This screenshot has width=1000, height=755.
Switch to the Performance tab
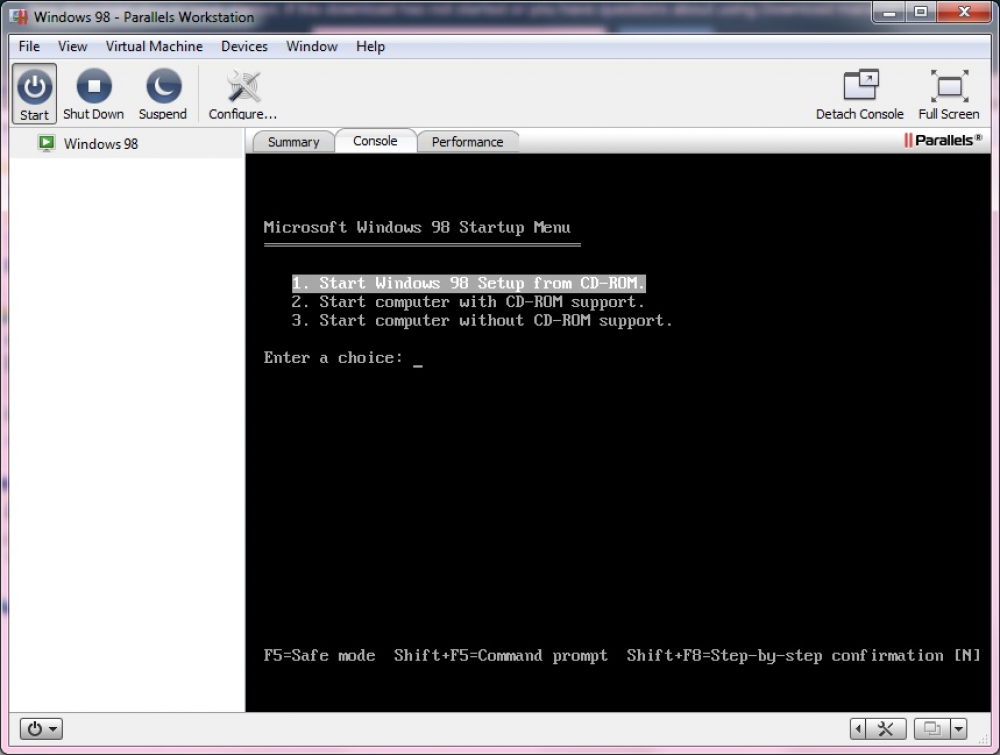pyautogui.click(x=467, y=142)
